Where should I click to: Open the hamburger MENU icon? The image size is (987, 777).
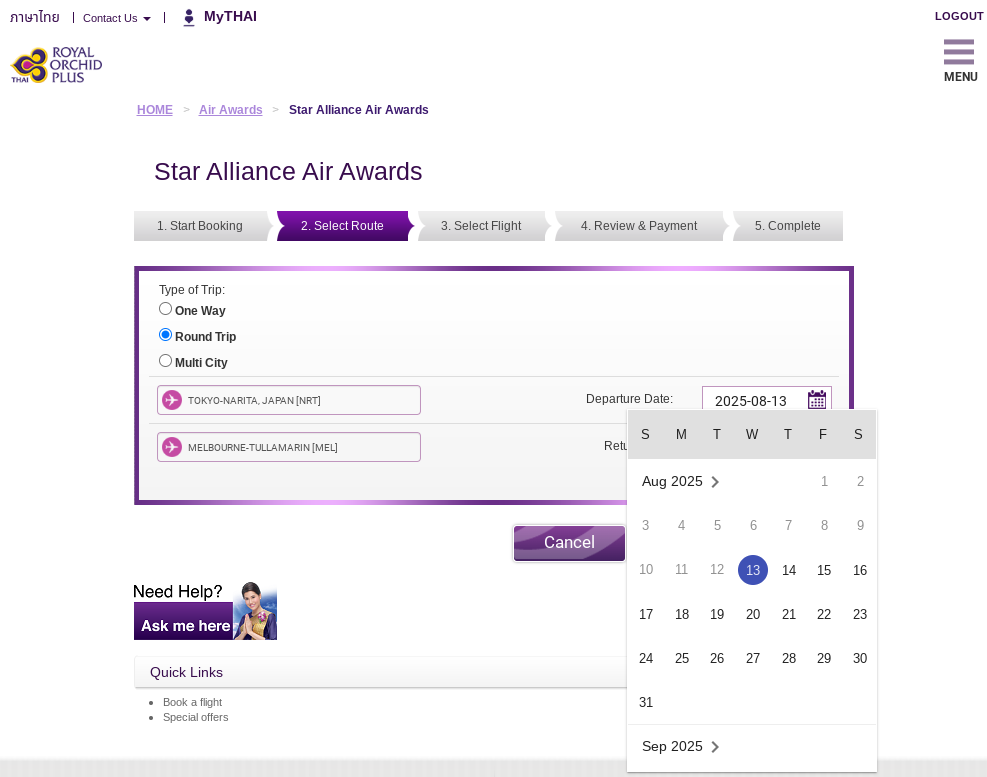[959, 52]
